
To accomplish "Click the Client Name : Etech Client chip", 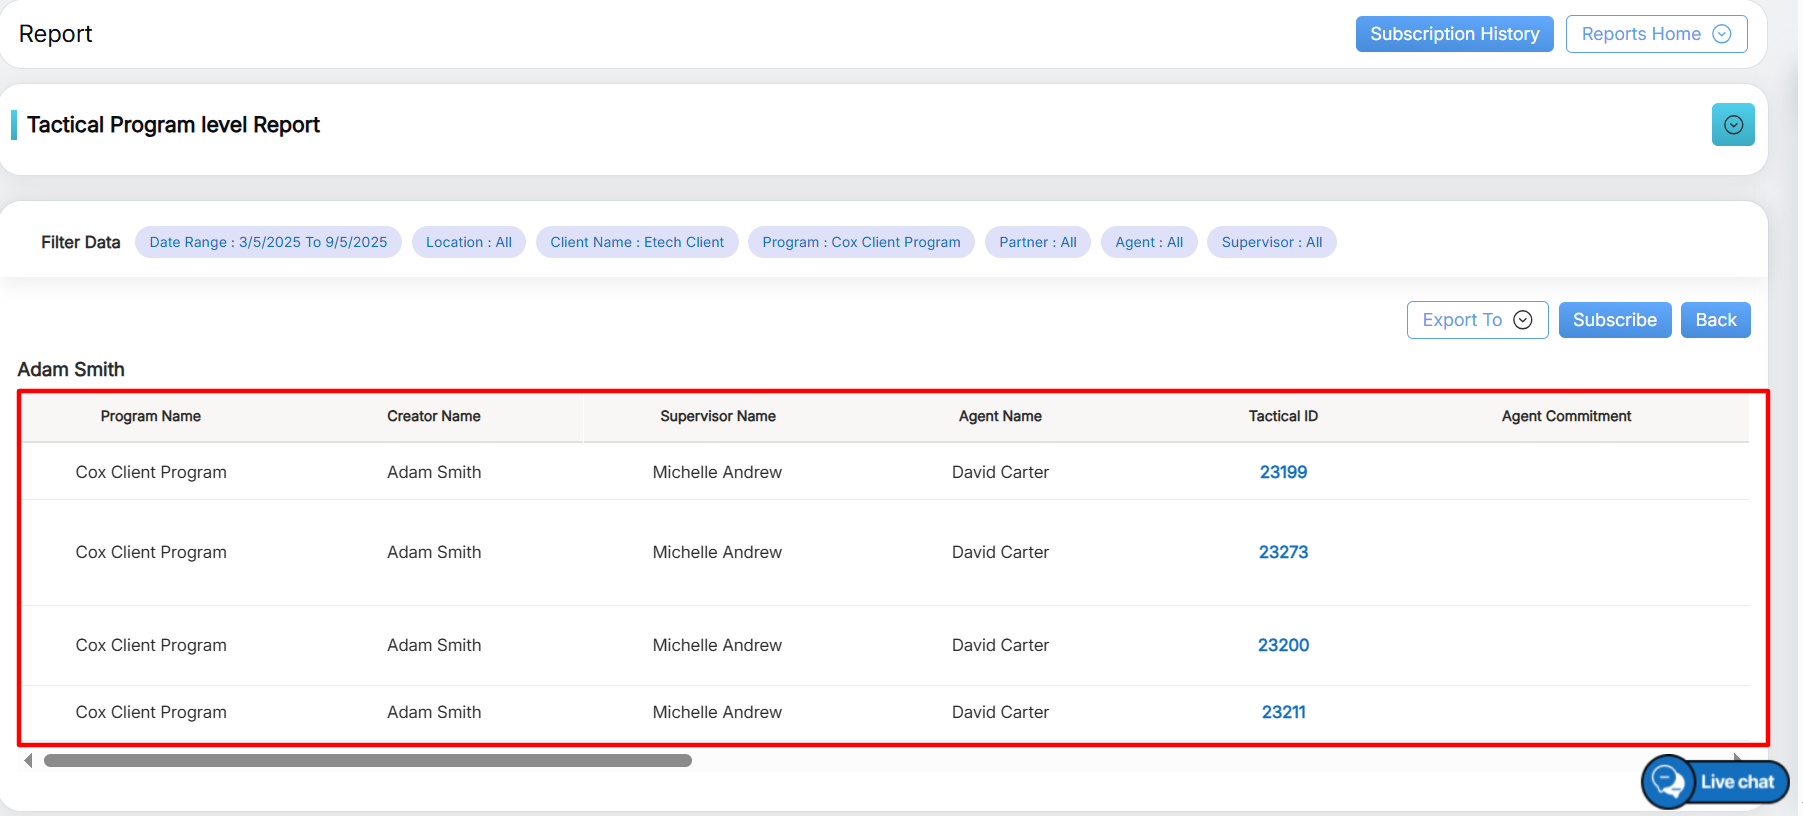I will (637, 242).
